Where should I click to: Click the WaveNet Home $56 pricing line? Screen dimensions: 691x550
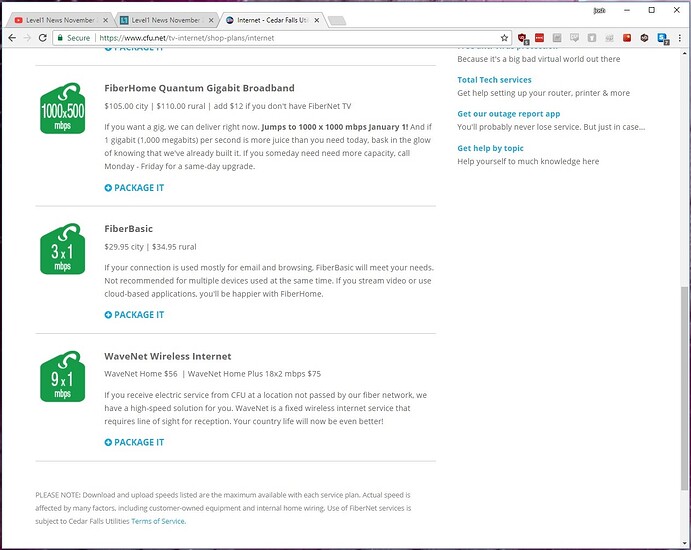pos(212,374)
